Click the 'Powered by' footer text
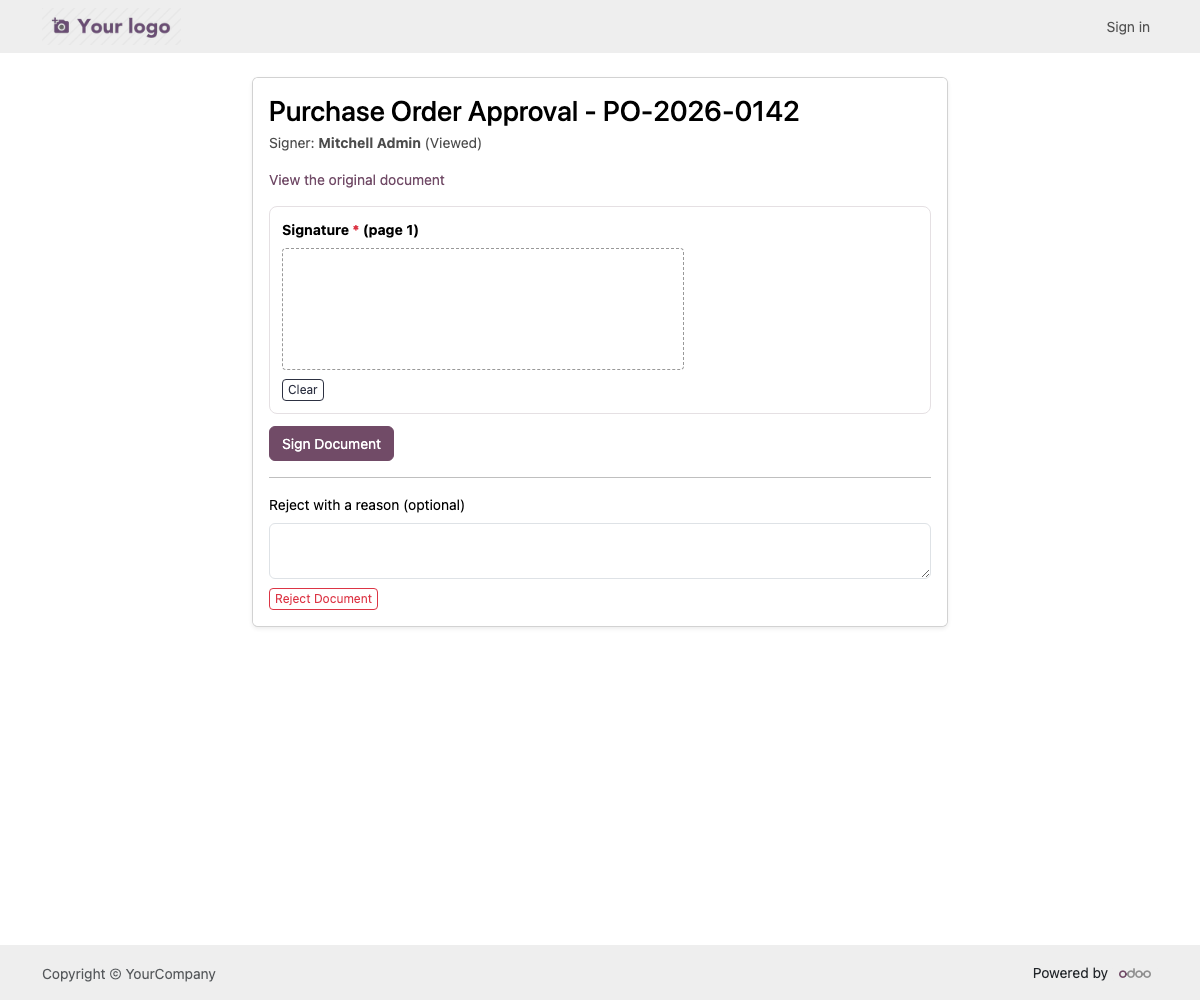Image resolution: width=1200 pixels, height=1000 pixels. pyautogui.click(x=1070, y=973)
